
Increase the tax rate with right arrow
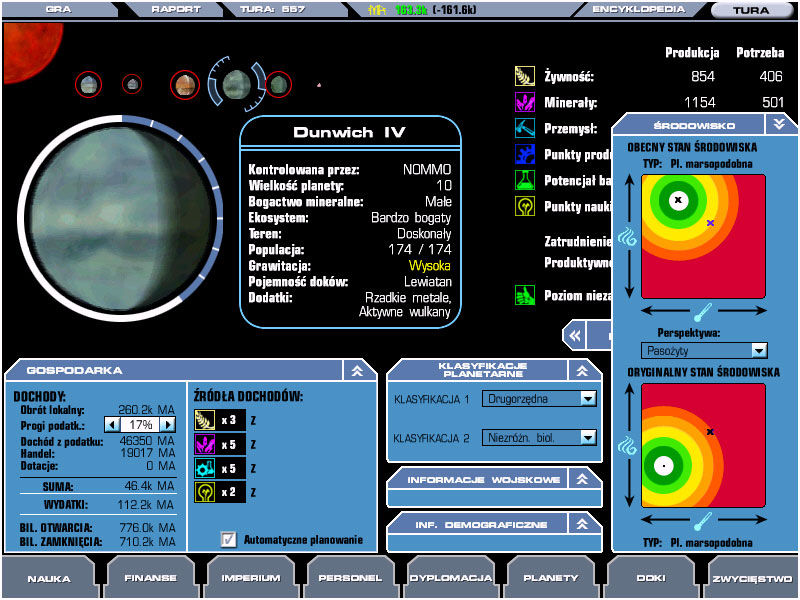167,424
